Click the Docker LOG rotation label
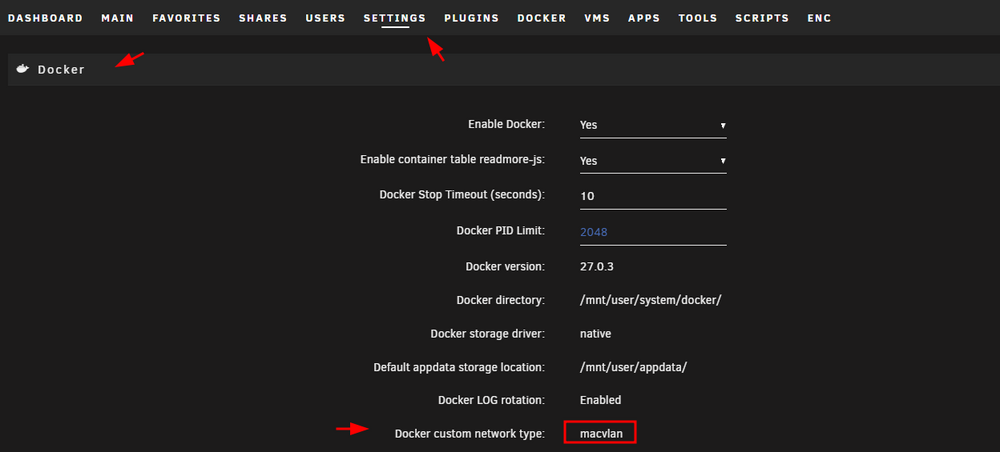This screenshot has width=1000, height=452. click(492, 400)
